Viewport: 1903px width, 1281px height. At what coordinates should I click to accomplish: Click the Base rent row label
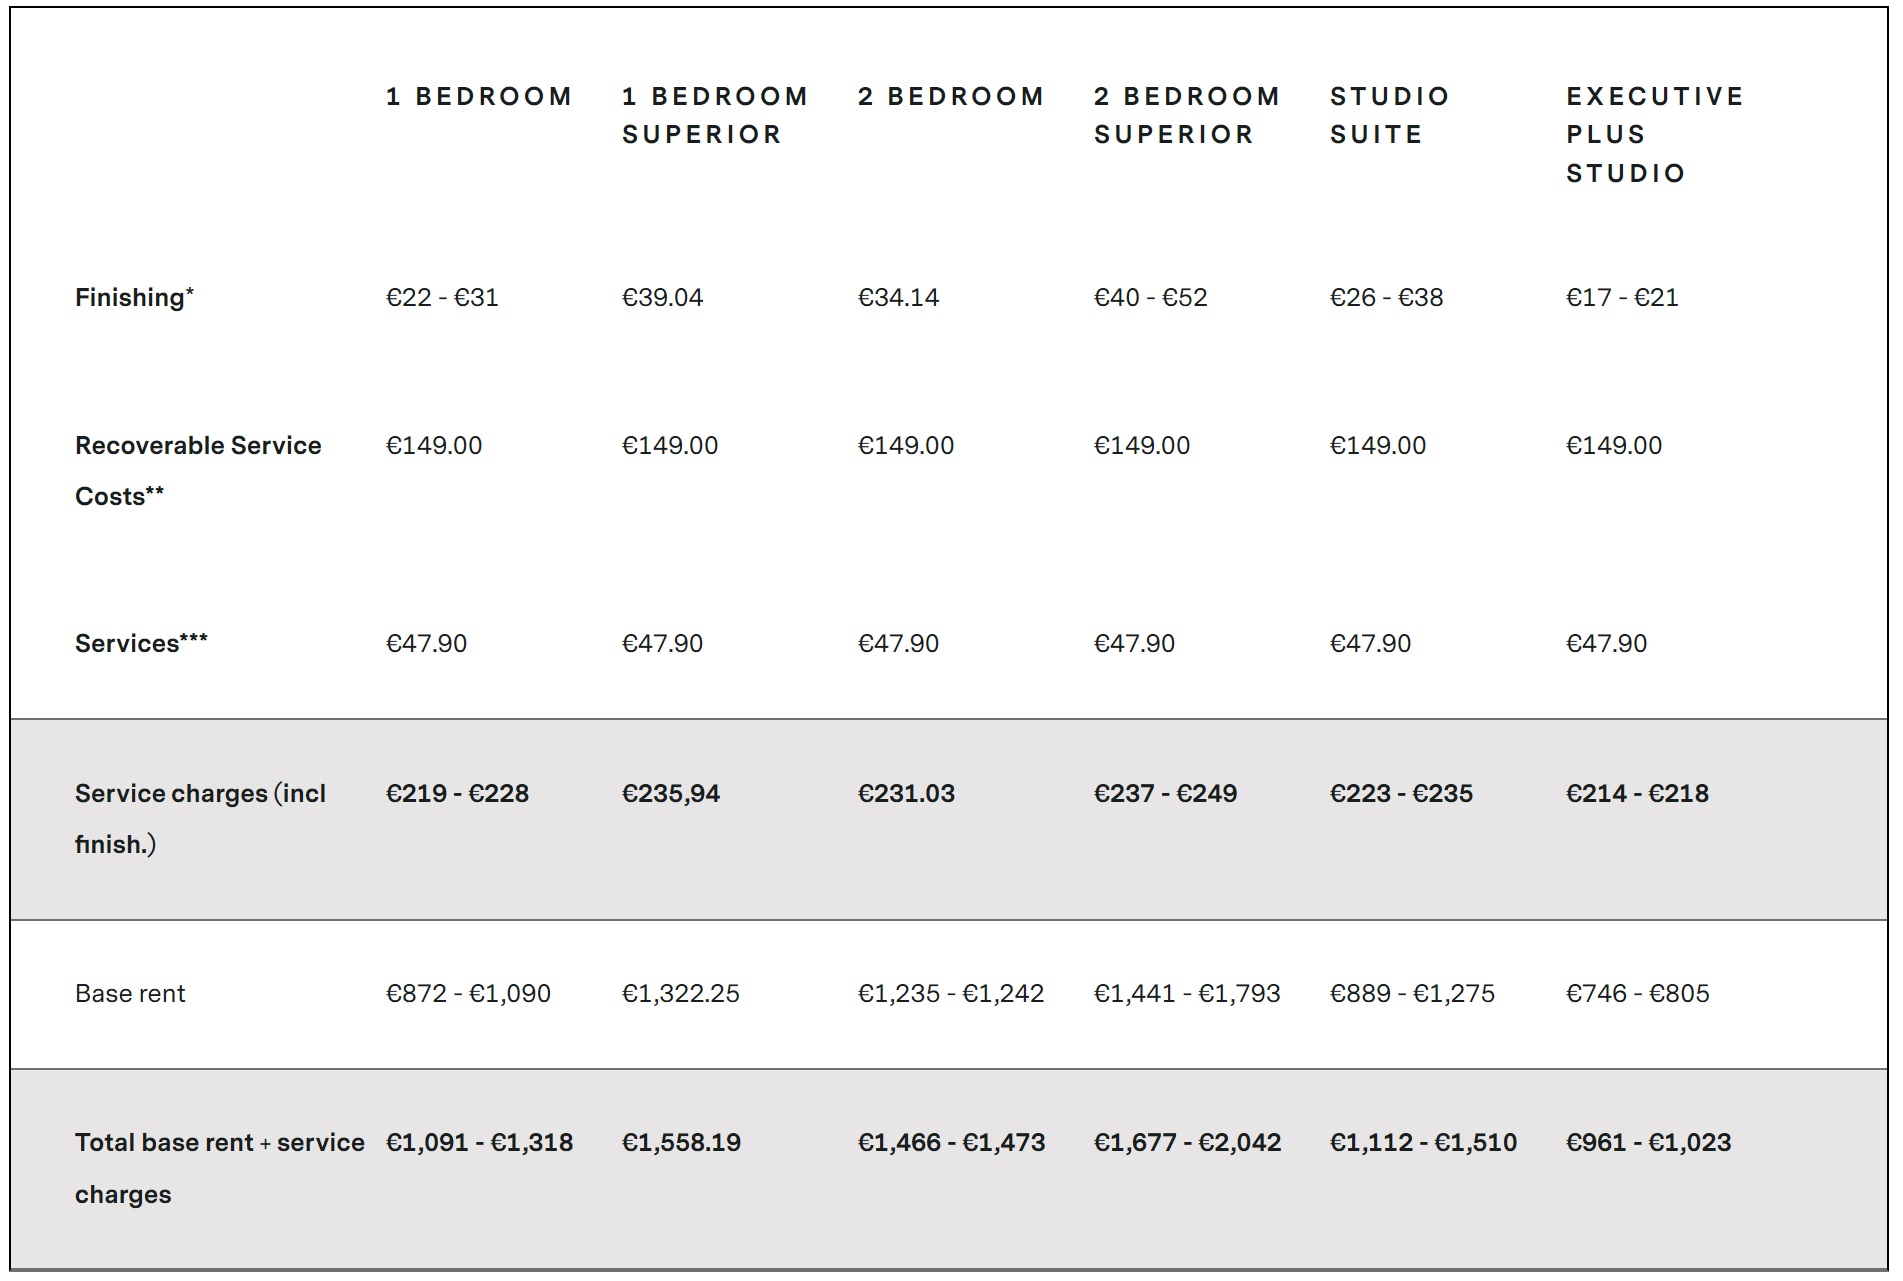coord(130,994)
